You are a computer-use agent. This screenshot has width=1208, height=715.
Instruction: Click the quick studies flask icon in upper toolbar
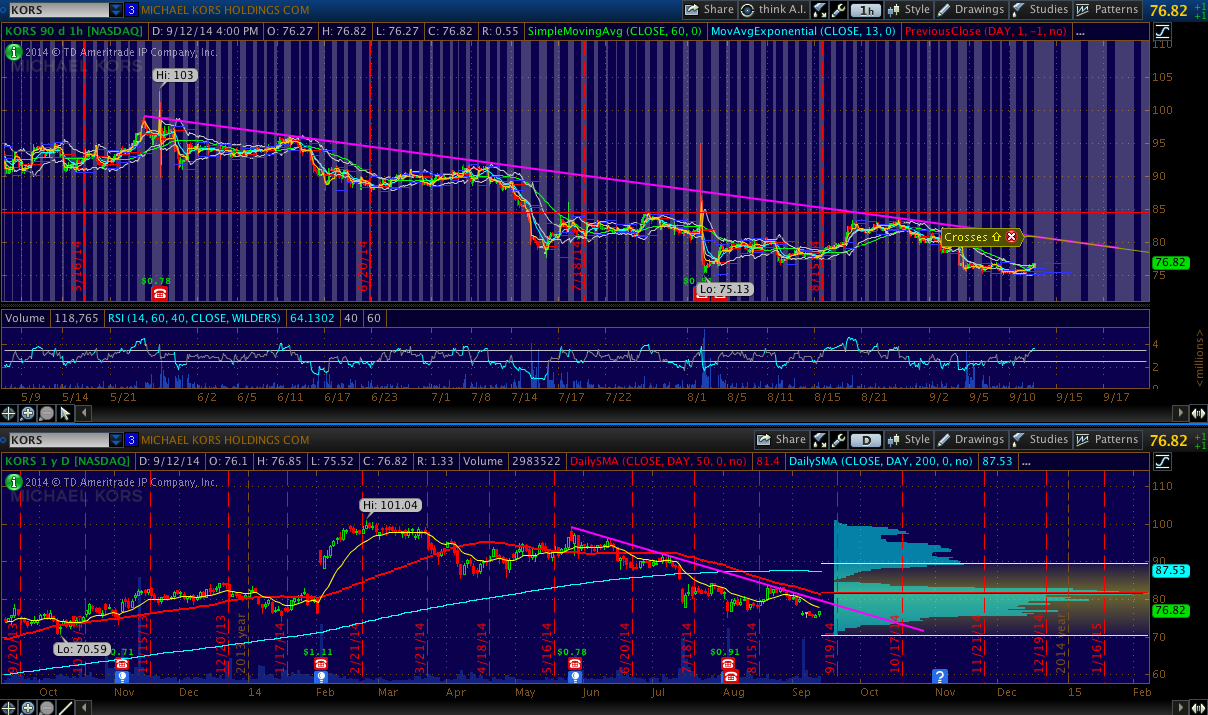(820, 10)
